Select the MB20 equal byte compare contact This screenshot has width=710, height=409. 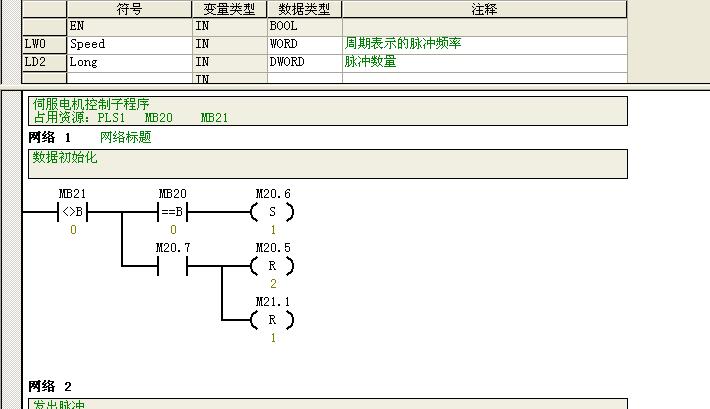172,212
